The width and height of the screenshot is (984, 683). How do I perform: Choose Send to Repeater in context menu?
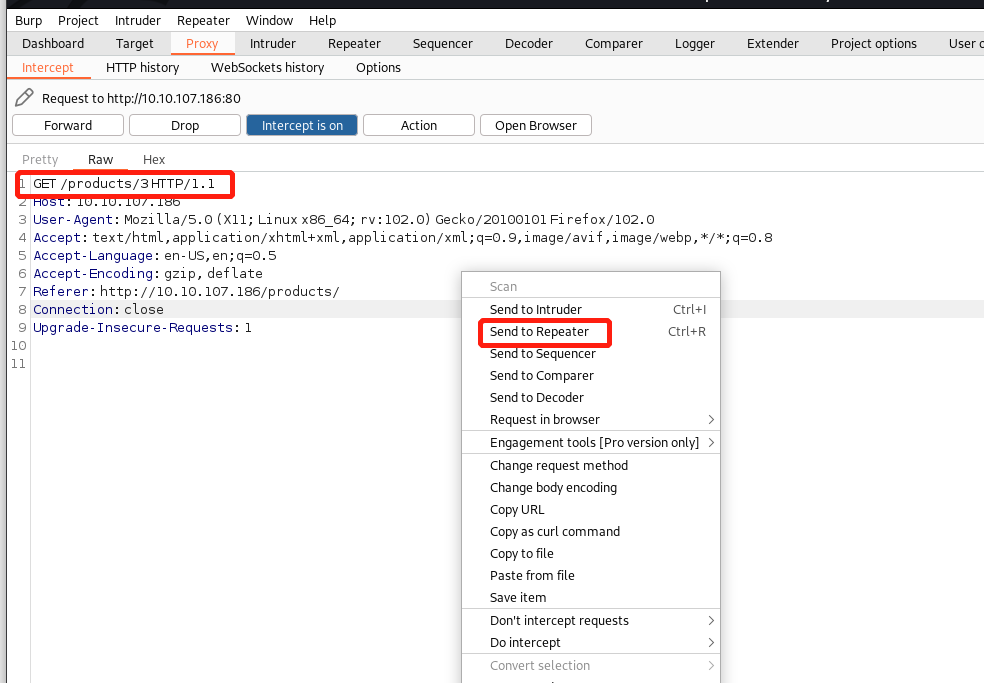tap(540, 332)
